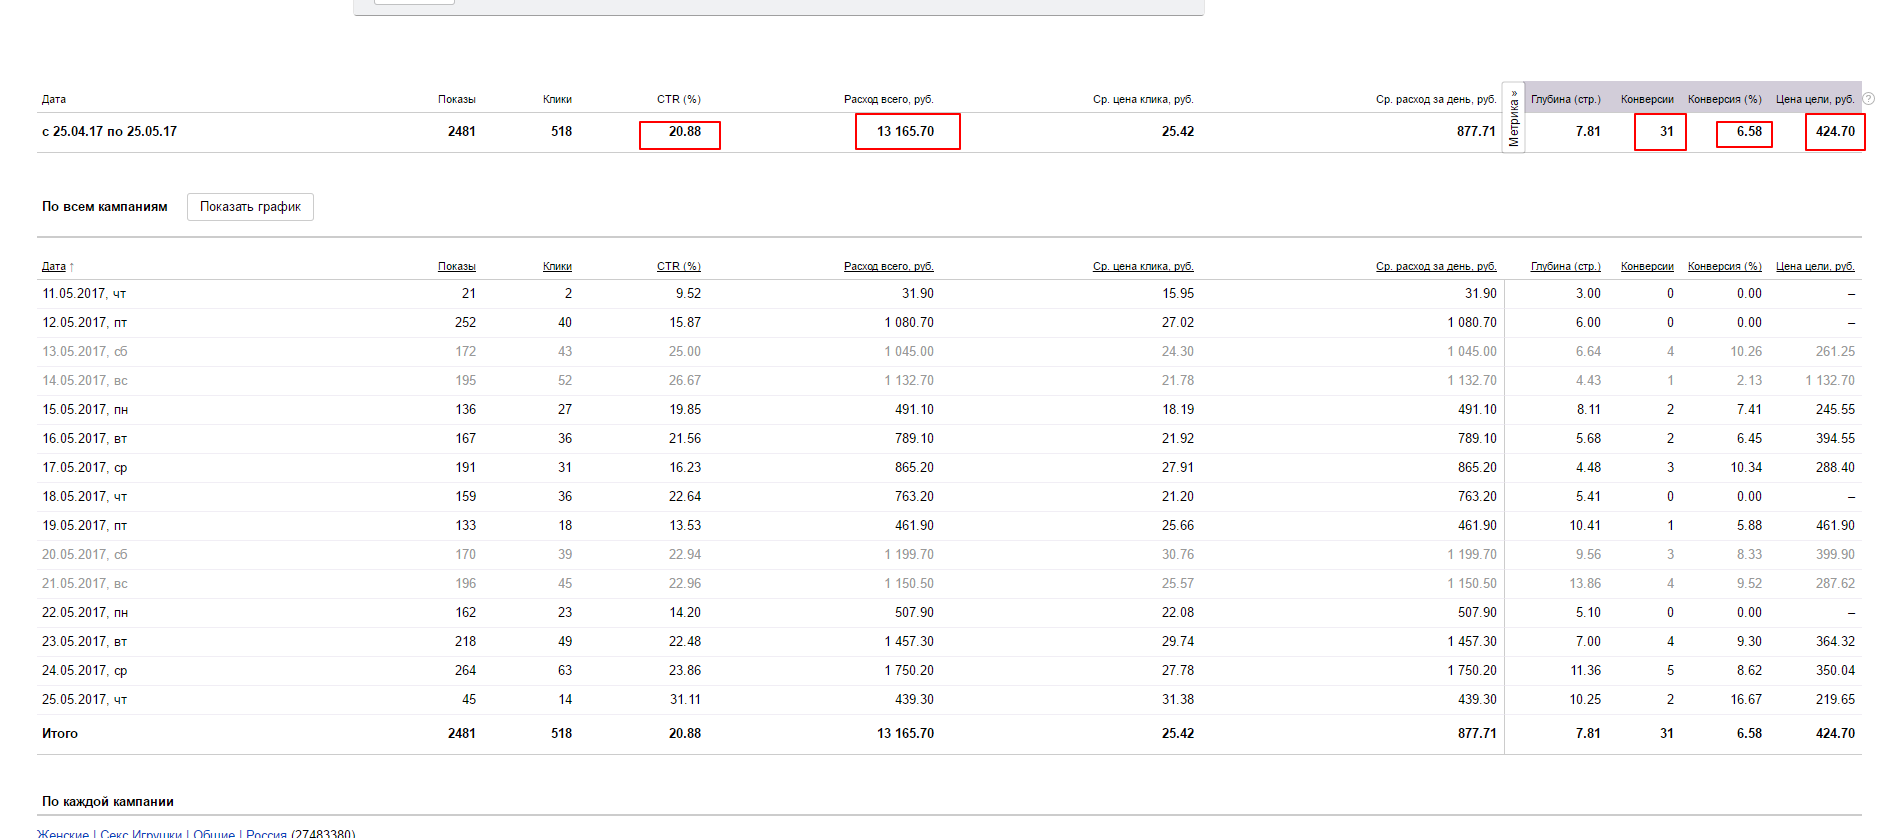Click the 24.05.2017 date row
Viewport: 1899px width, 838px height.
coord(84,671)
